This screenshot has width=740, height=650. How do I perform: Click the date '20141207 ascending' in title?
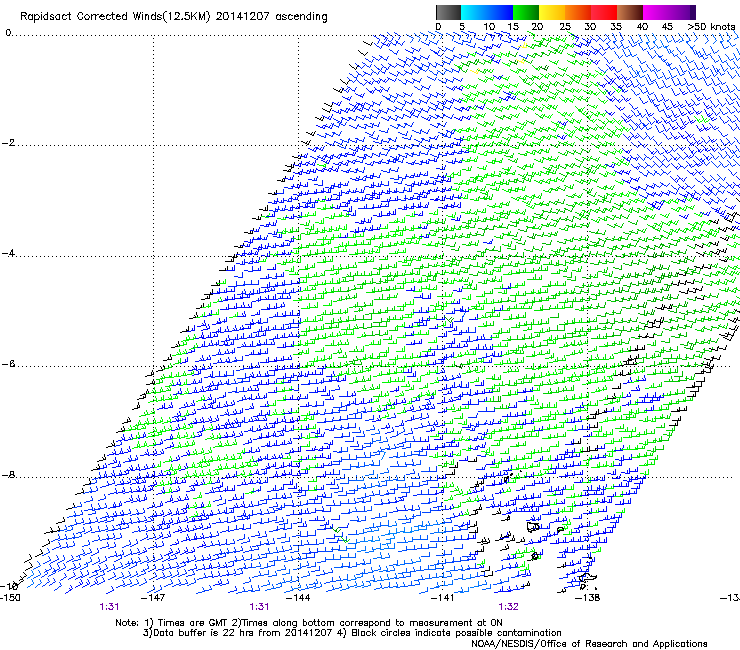[271, 17]
